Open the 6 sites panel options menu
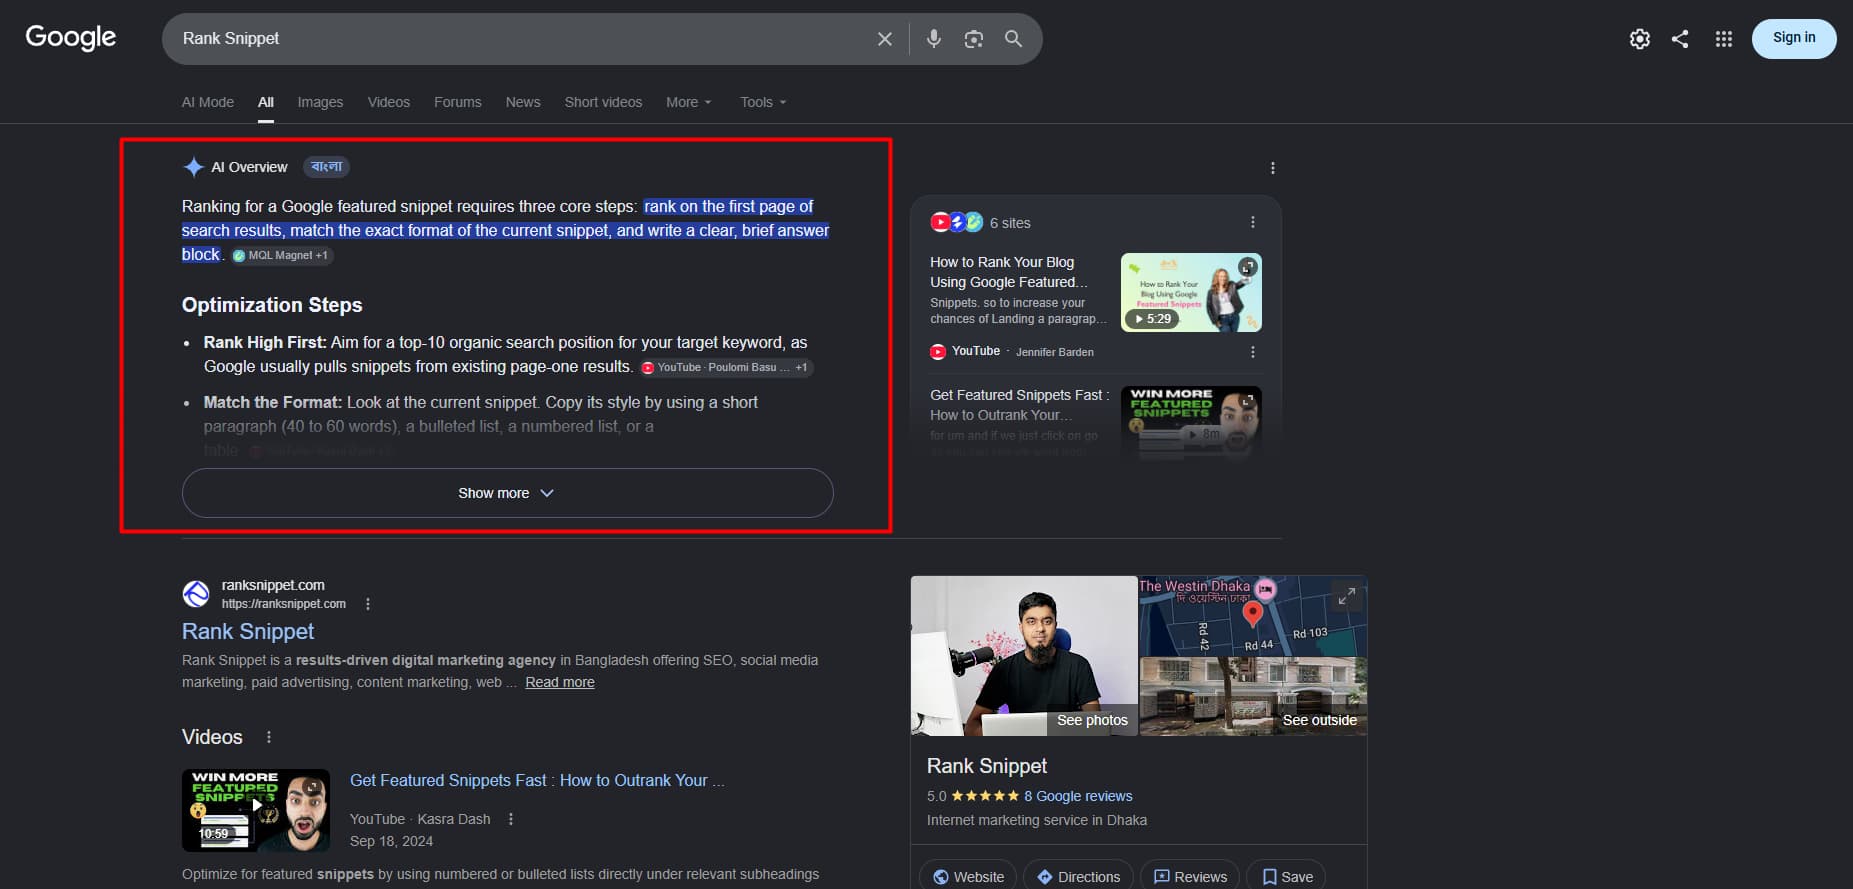This screenshot has height=889, width=1853. [x=1253, y=222]
